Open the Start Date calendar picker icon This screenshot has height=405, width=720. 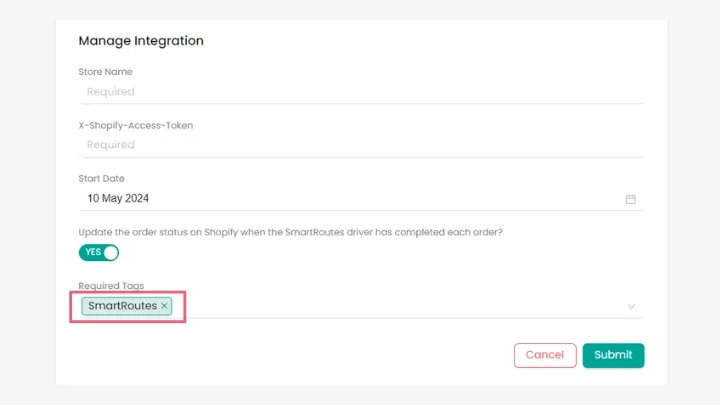[x=631, y=199]
